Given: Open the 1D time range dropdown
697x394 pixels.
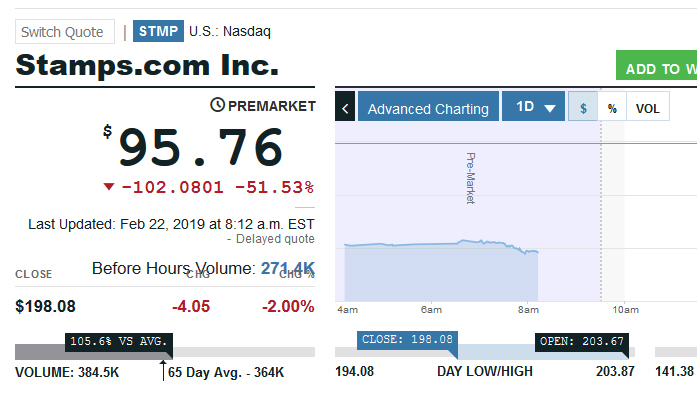Looking at the screenshot, I should tap(533, 106).
